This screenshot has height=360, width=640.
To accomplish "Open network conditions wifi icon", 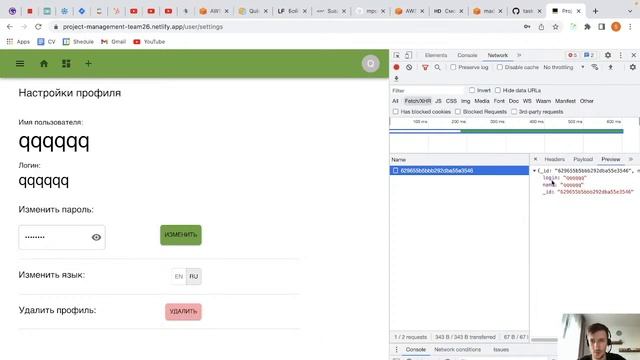I will [x=595, y=67].
